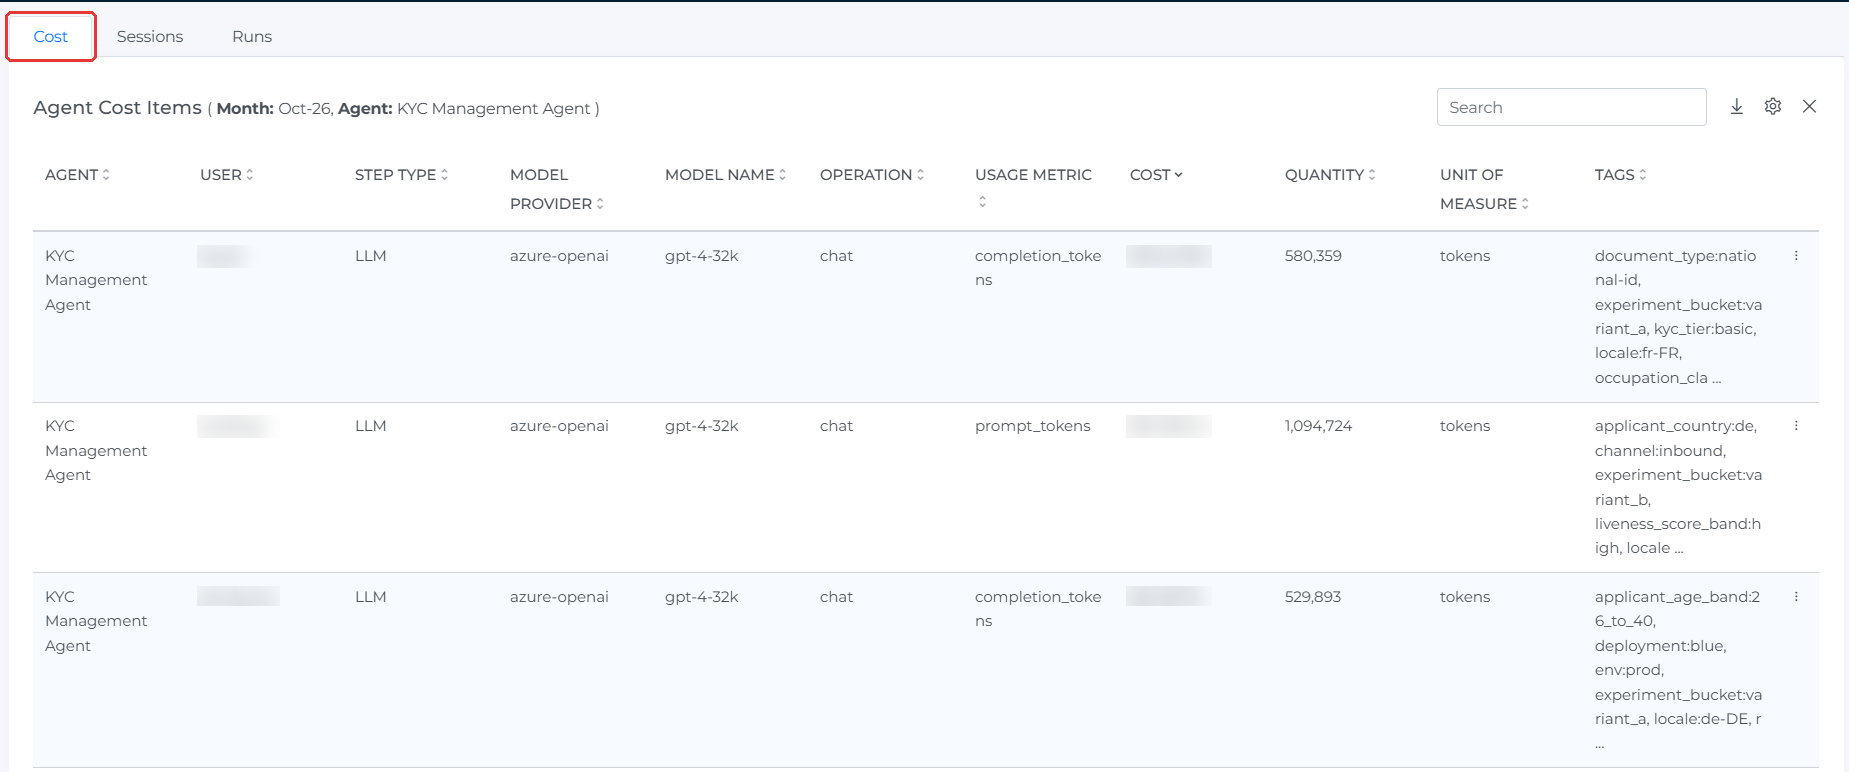This screenshot has height=772, width=1849.
Task: Focus the Search input field
Action: 1571,107
